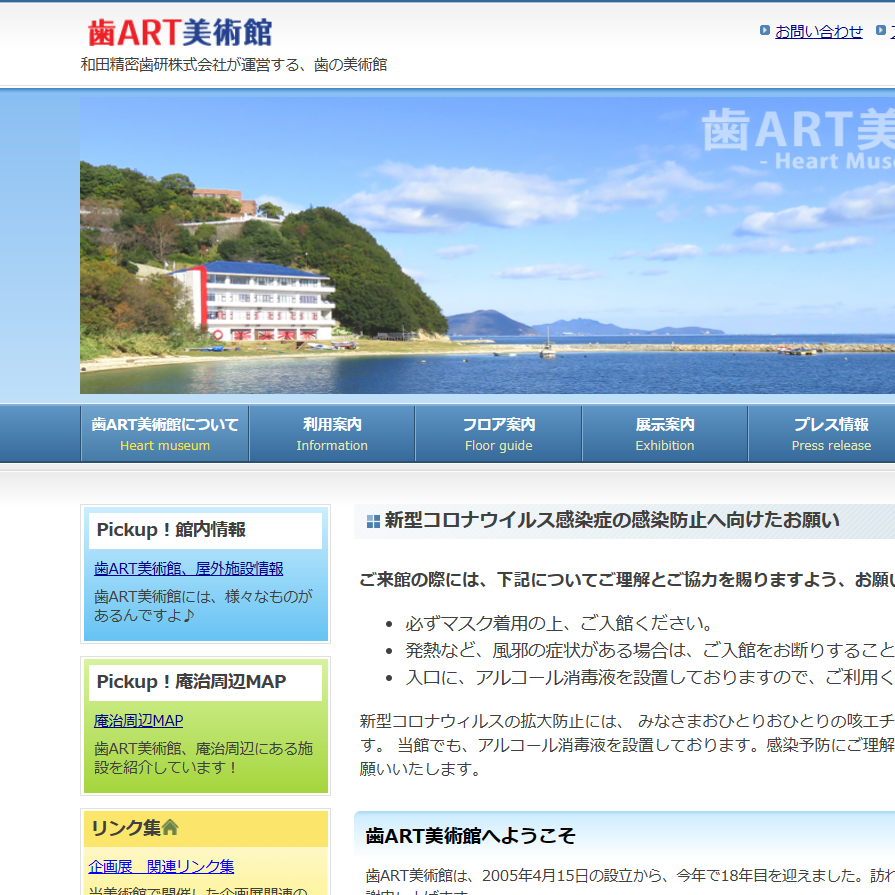The image size is (895, 895).
Task: Open the 歯ART美術館について menu item
Action: [x=165, y=434]
